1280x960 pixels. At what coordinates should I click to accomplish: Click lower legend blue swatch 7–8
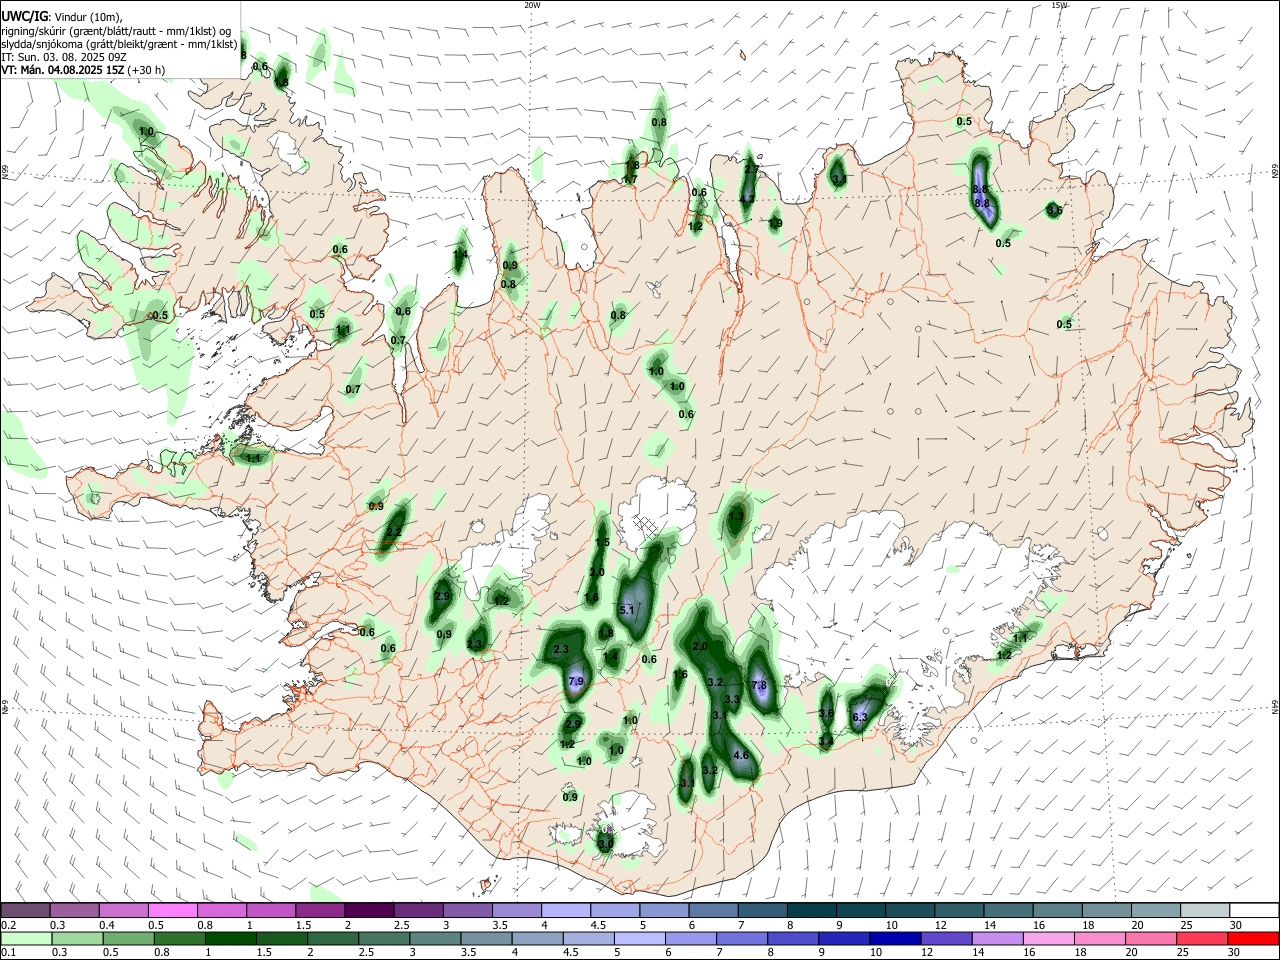(740, 938)
